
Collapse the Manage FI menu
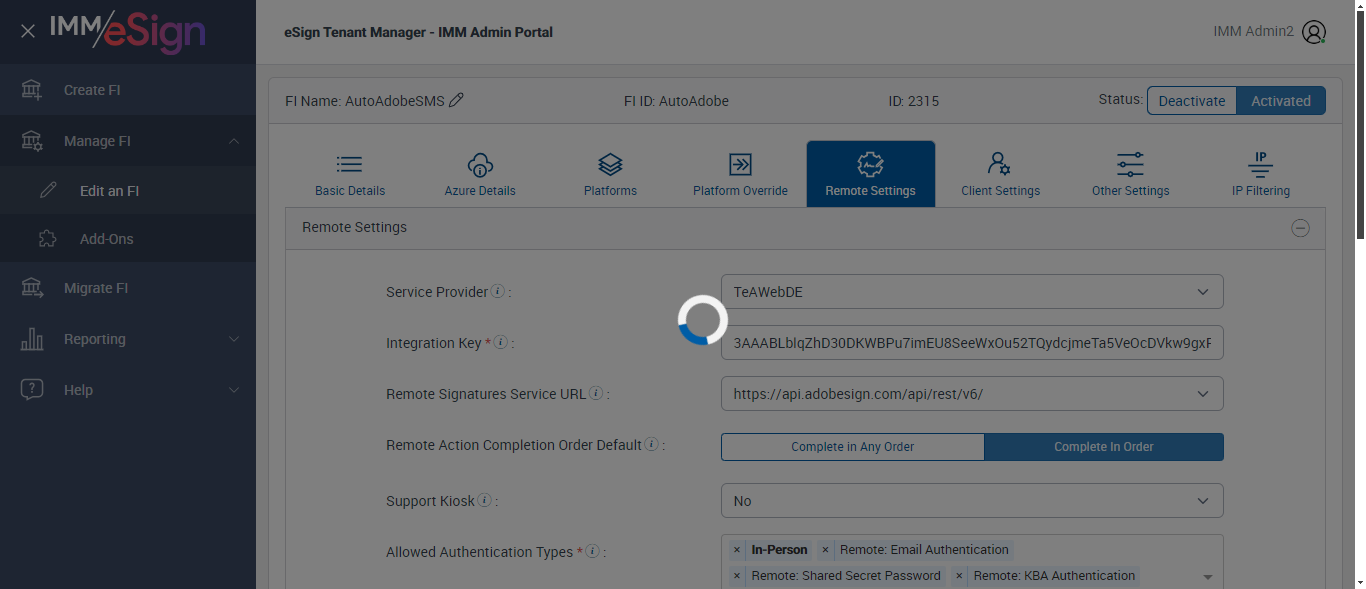[x=234, y=141]
